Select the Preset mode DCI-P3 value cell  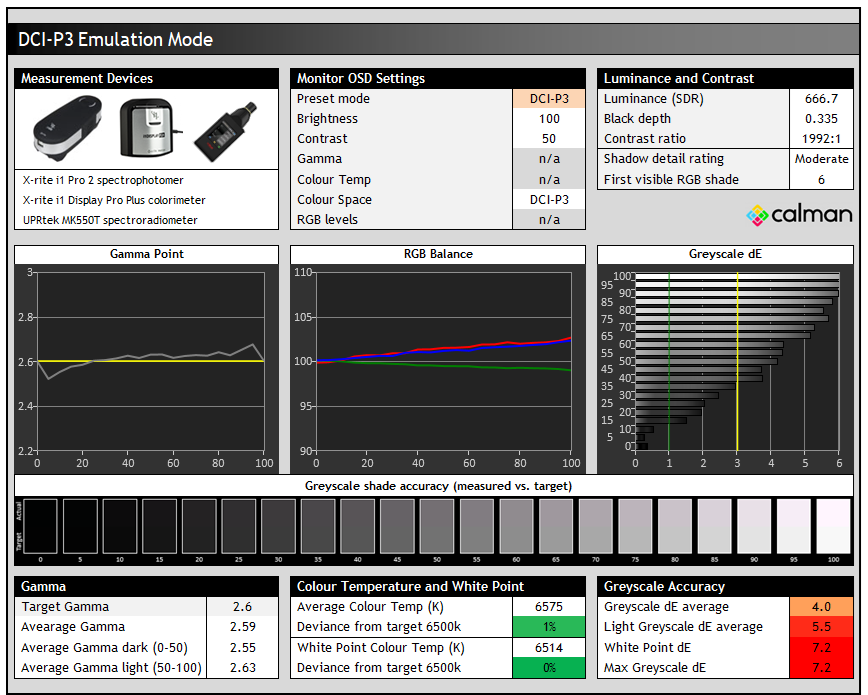(x=549, y=99)
